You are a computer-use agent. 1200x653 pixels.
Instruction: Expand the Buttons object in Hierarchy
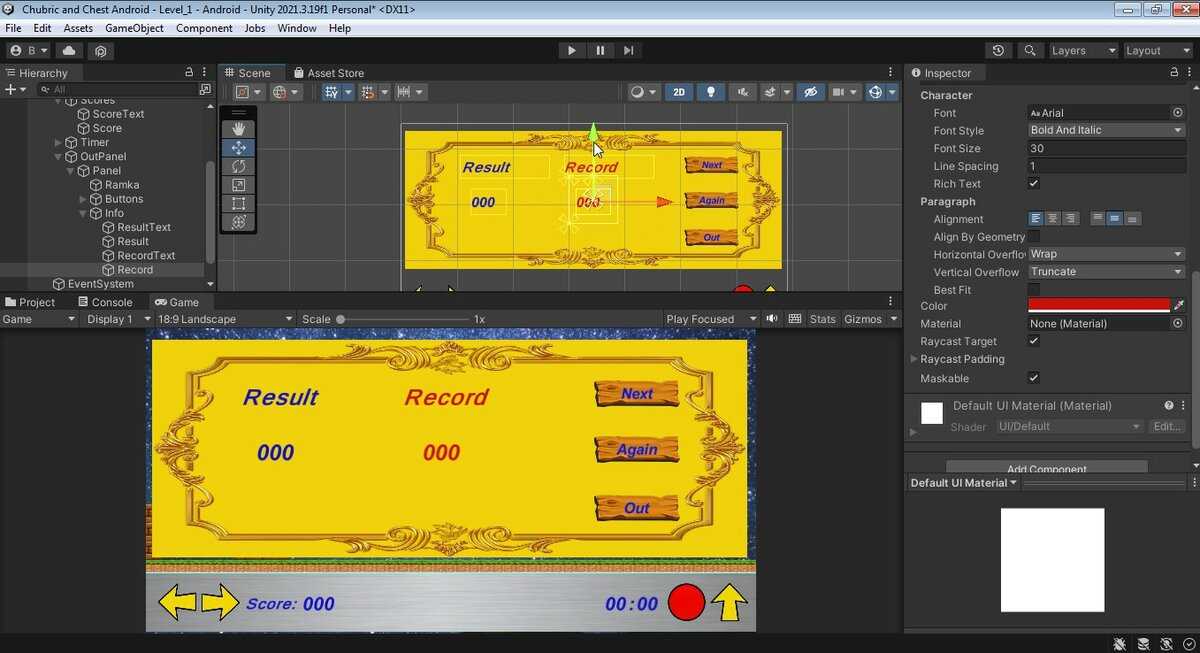tap(83, 199)
